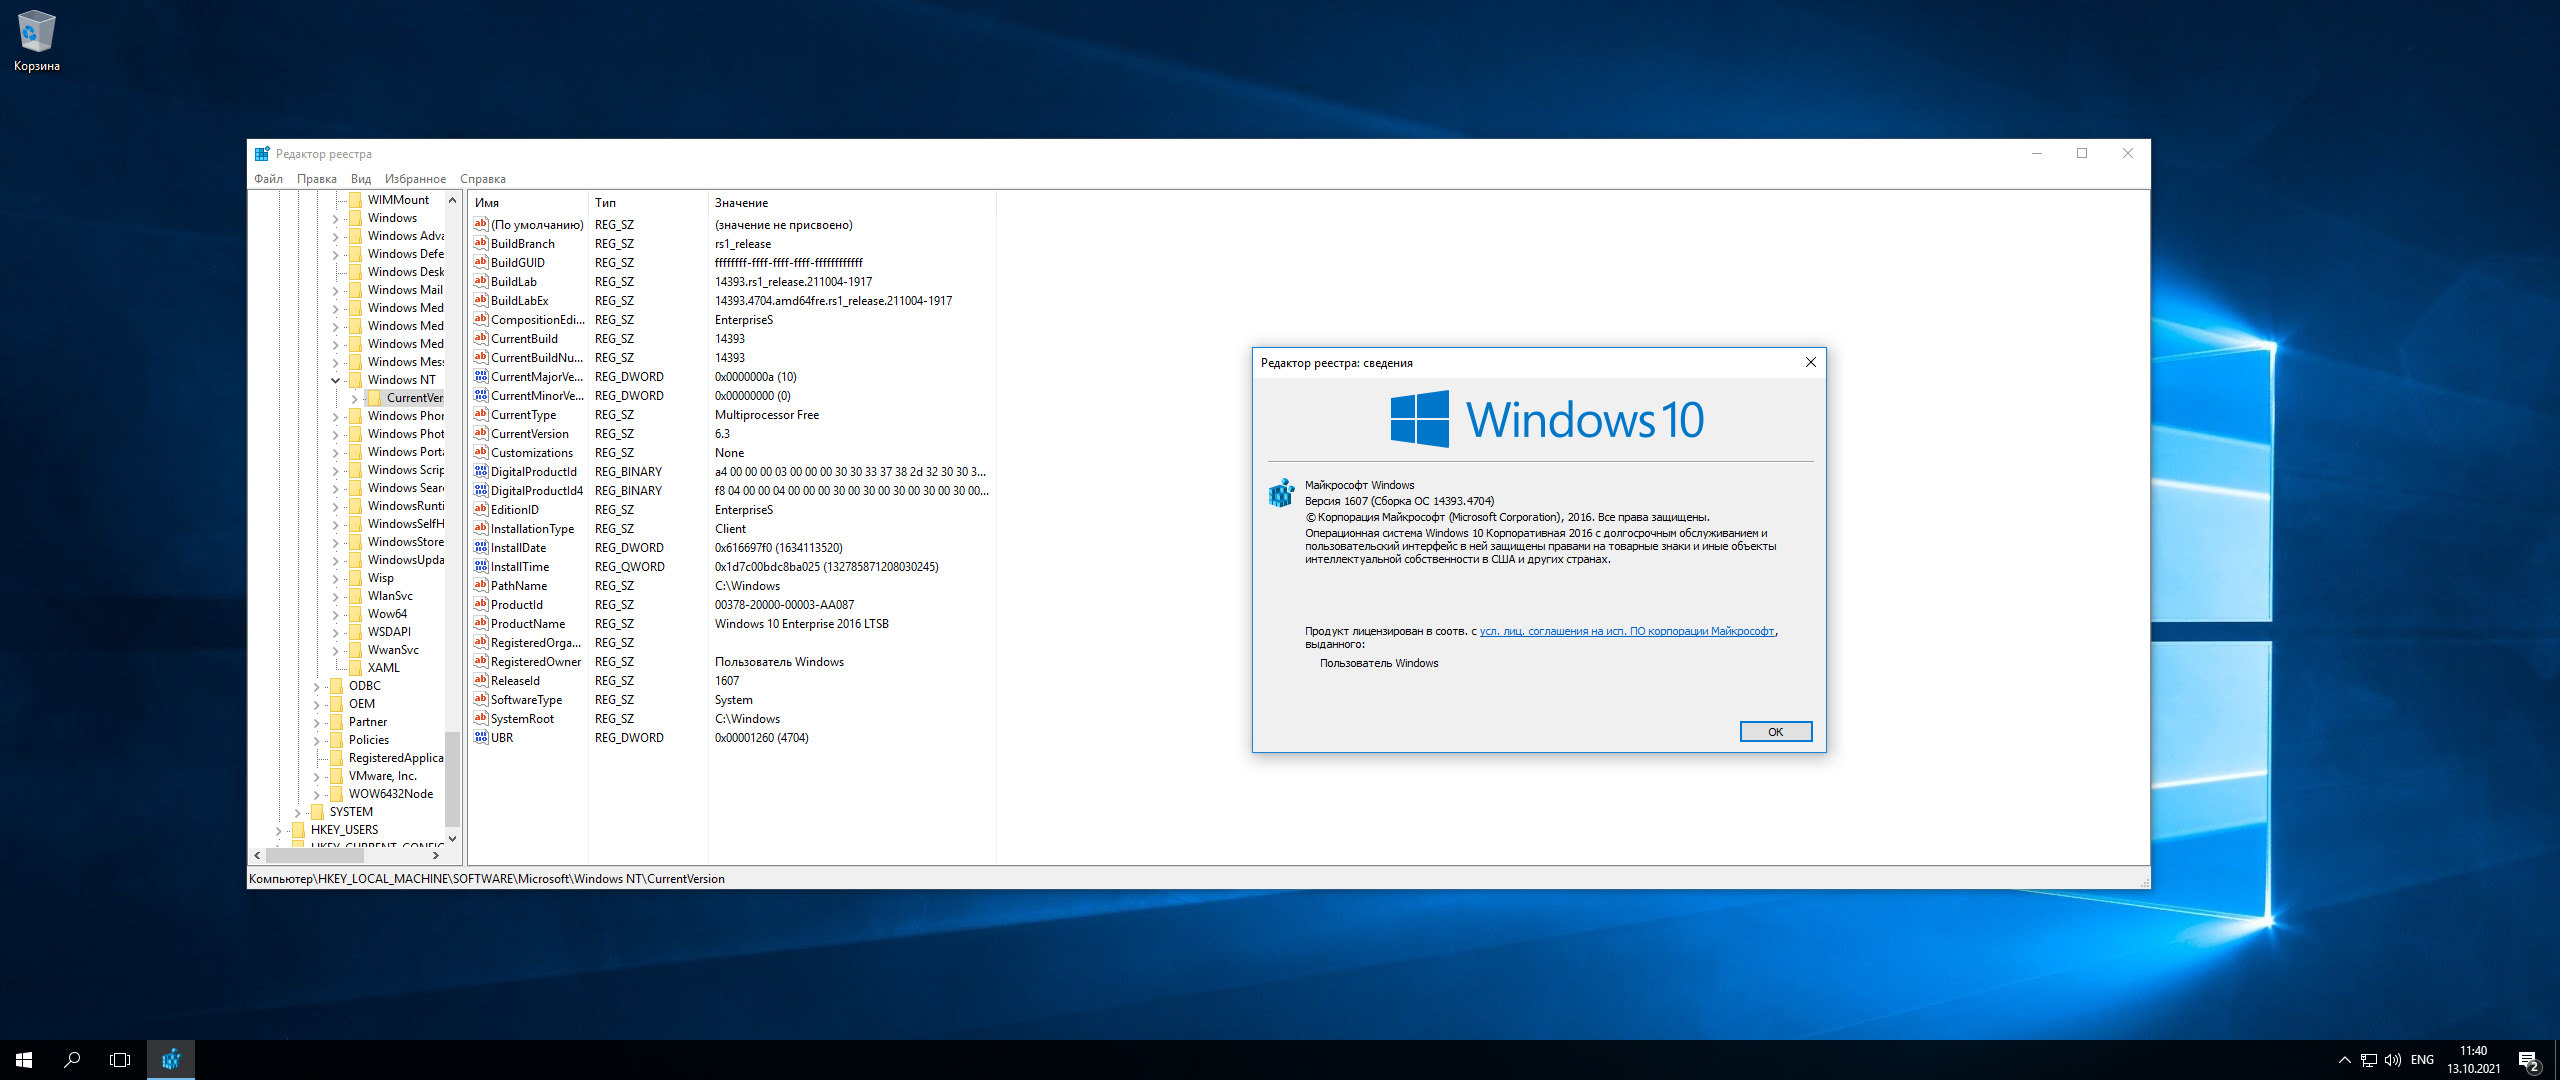Image resolution: width=2560 pixels, height=1080 pixels.
Task: Open the Правка menu
Action: coord(316,179)
